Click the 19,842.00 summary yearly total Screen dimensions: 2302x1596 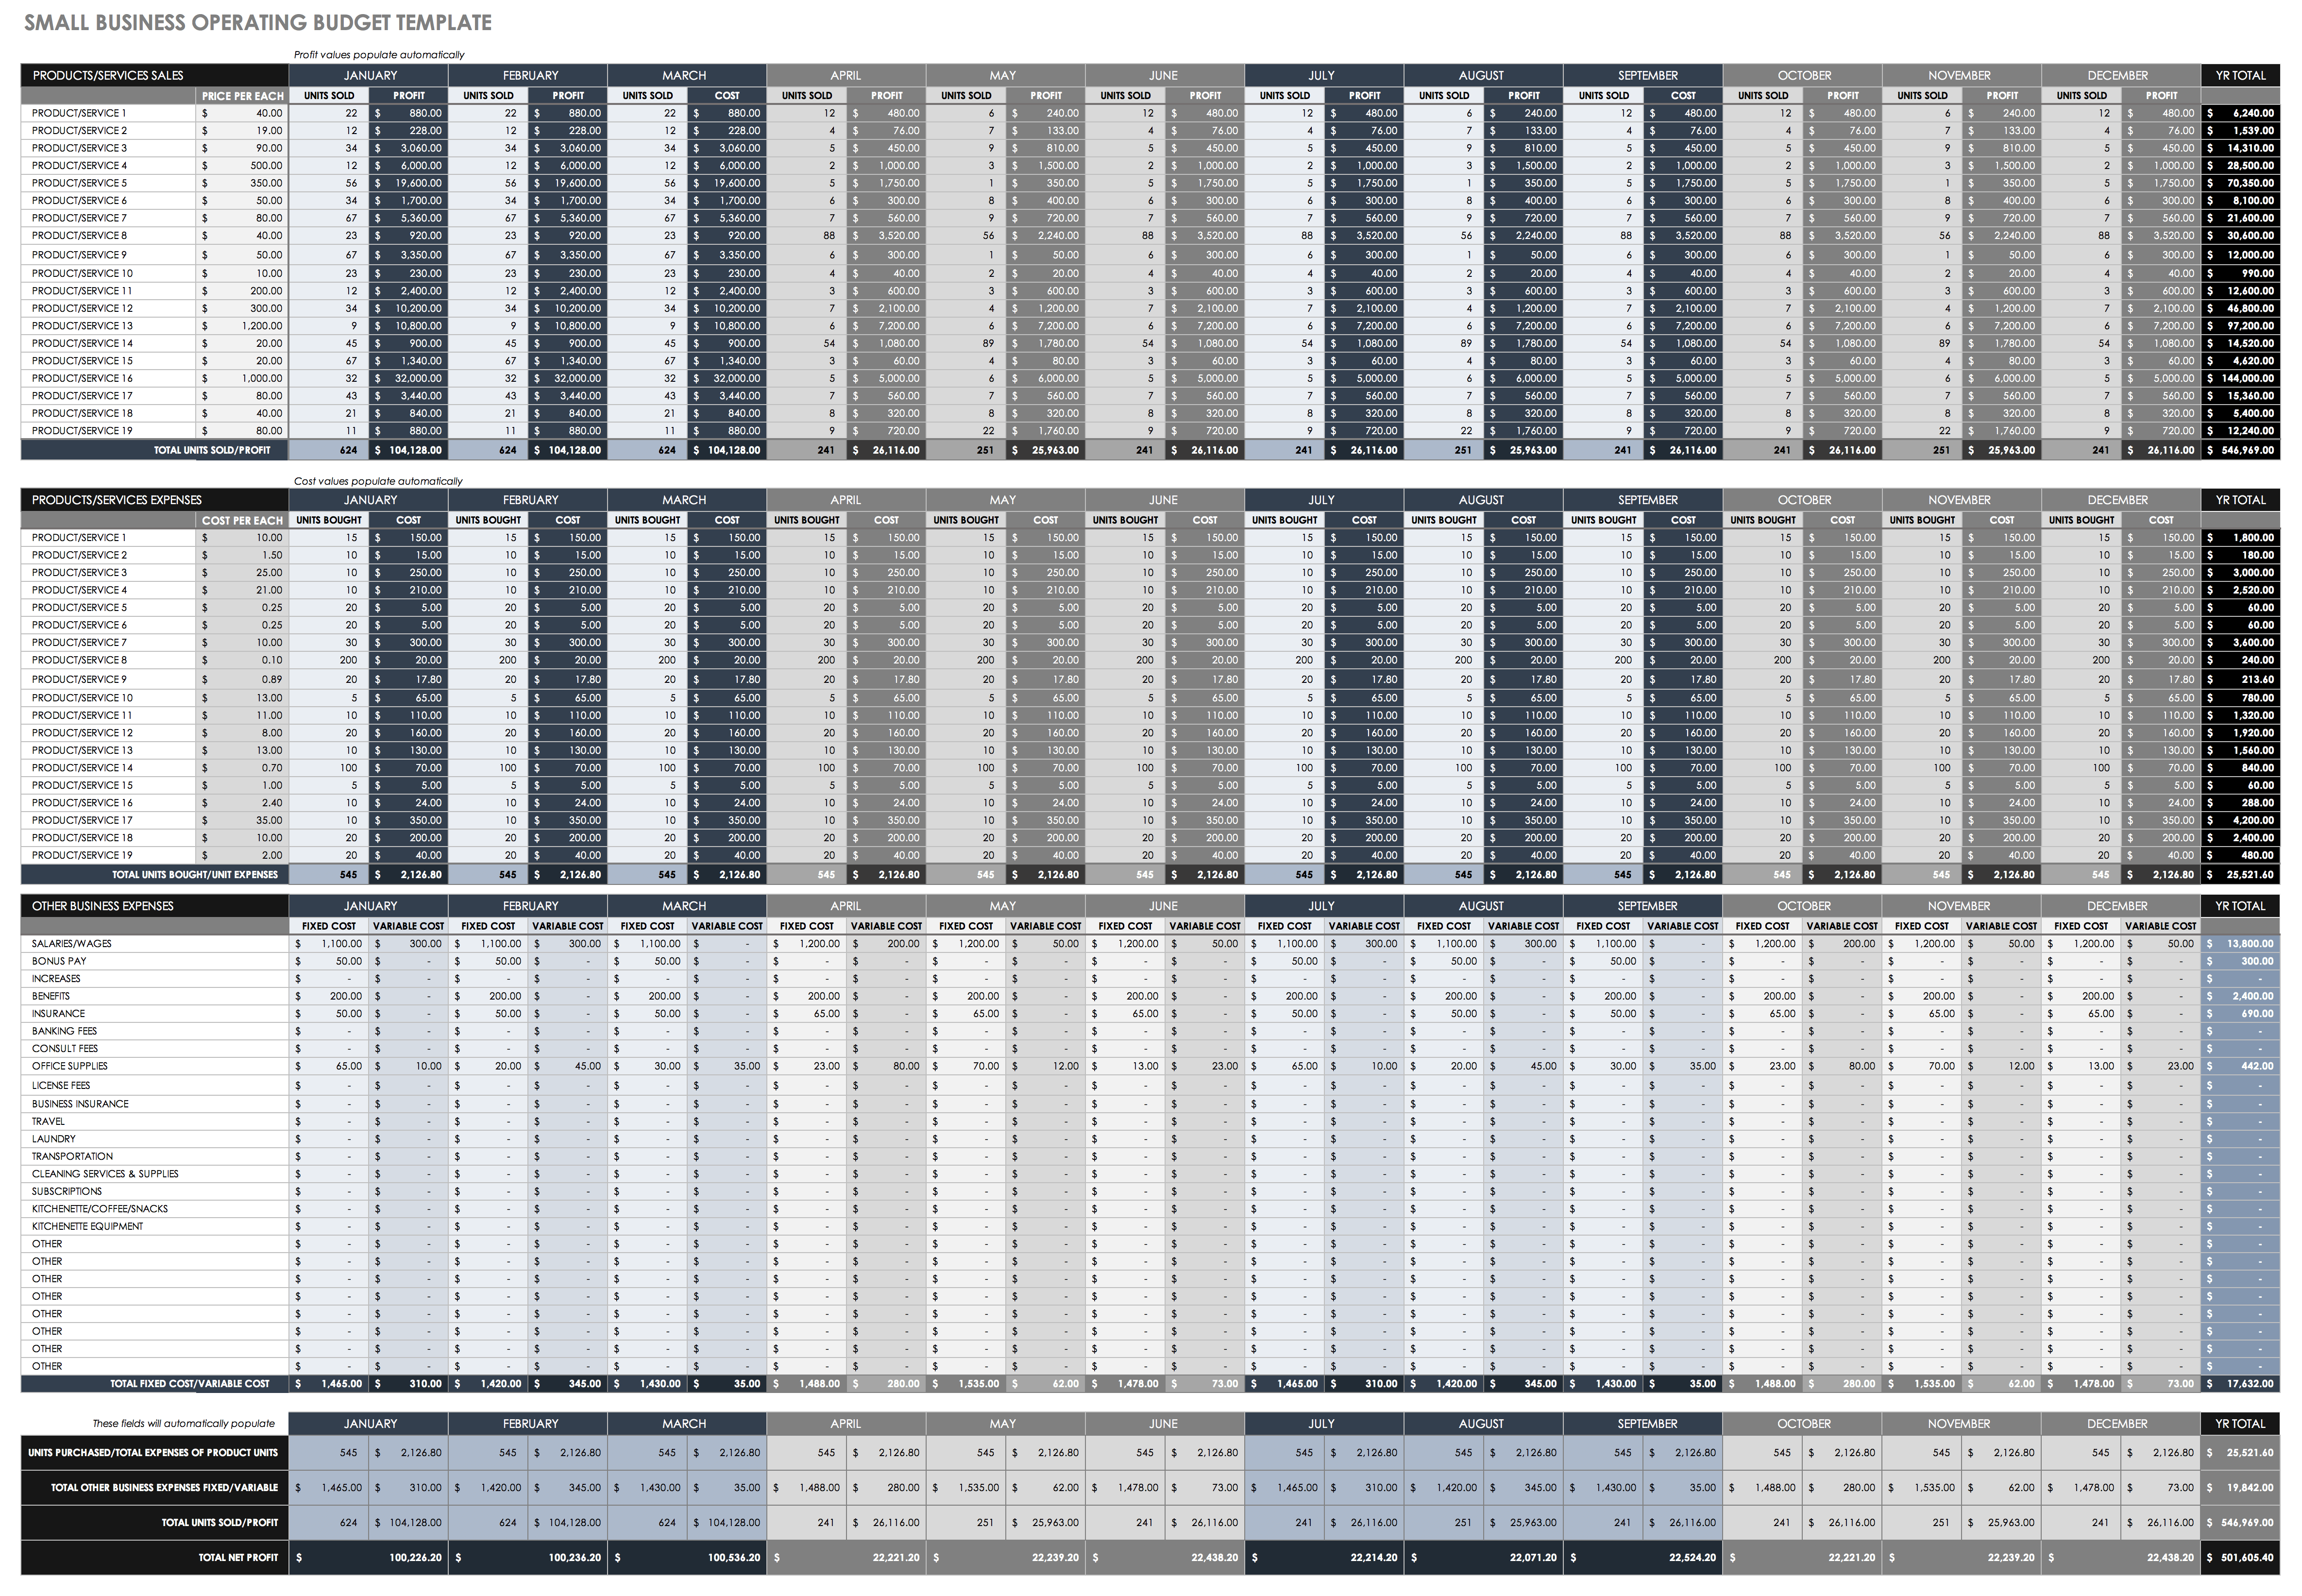click(x=2240, y=1488)
